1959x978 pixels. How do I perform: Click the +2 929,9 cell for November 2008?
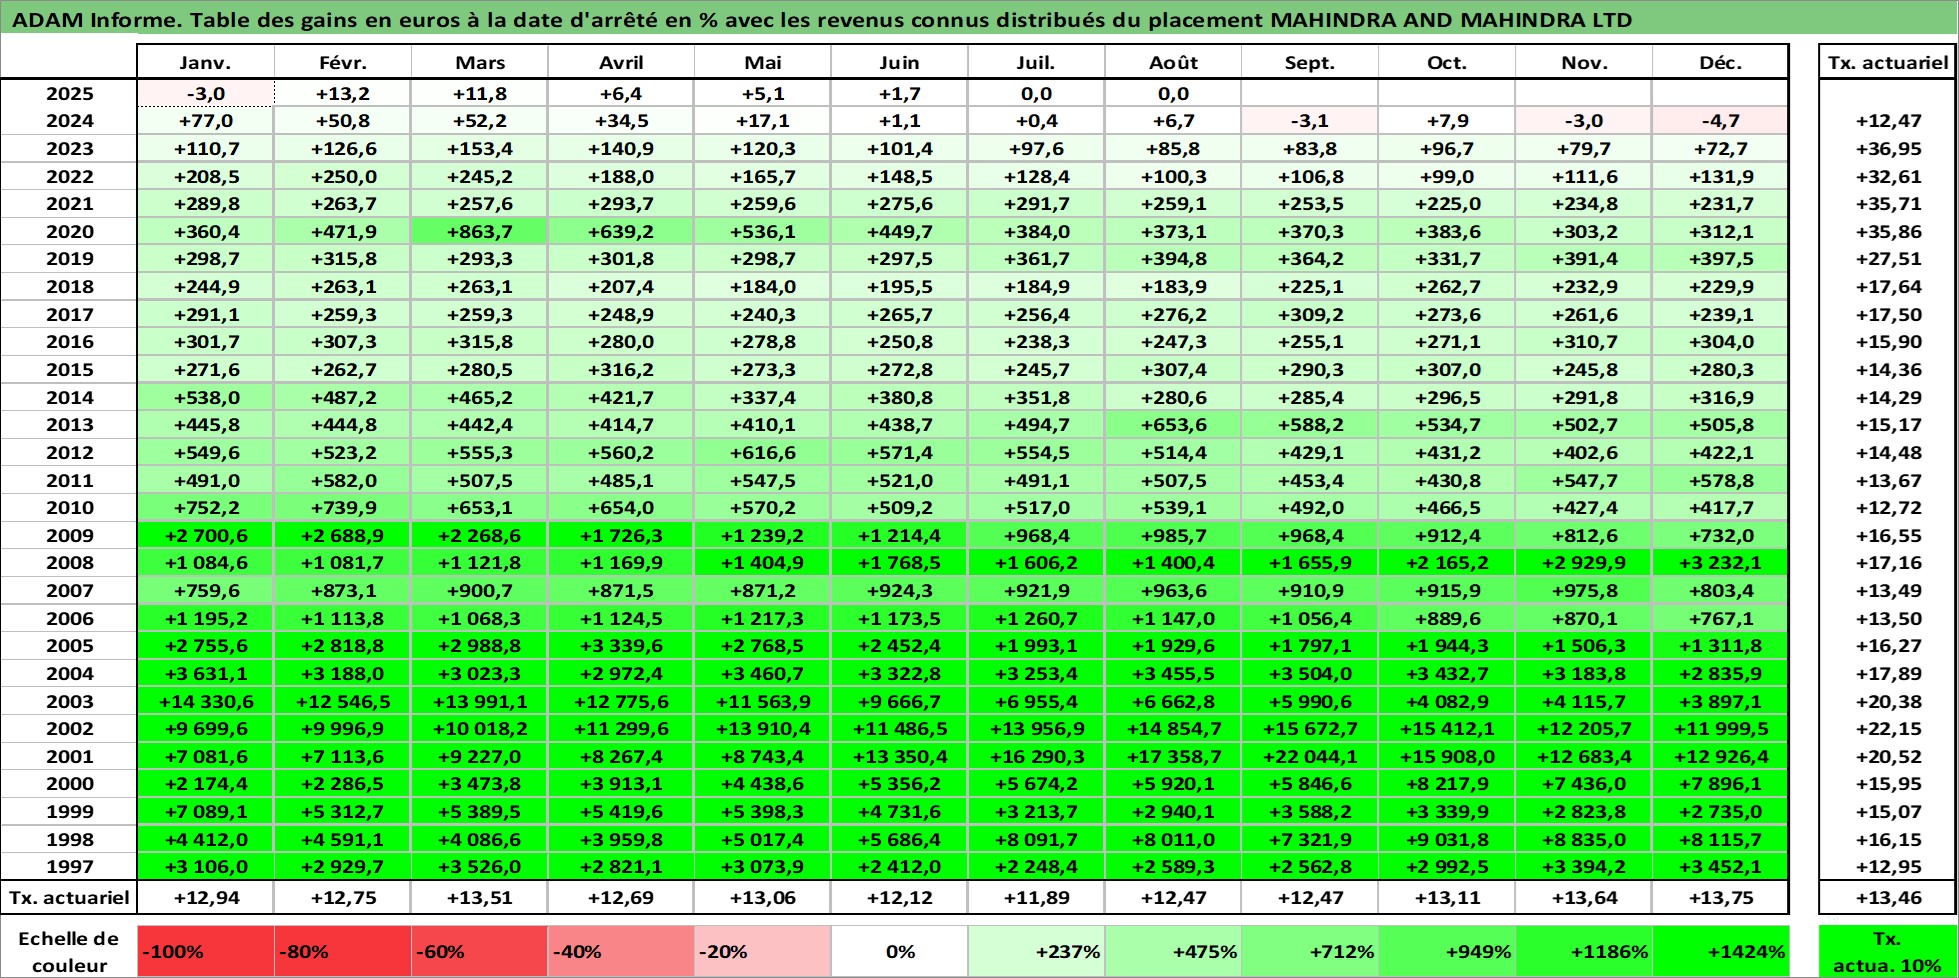pyautogui.click(x=1584, y=563)
